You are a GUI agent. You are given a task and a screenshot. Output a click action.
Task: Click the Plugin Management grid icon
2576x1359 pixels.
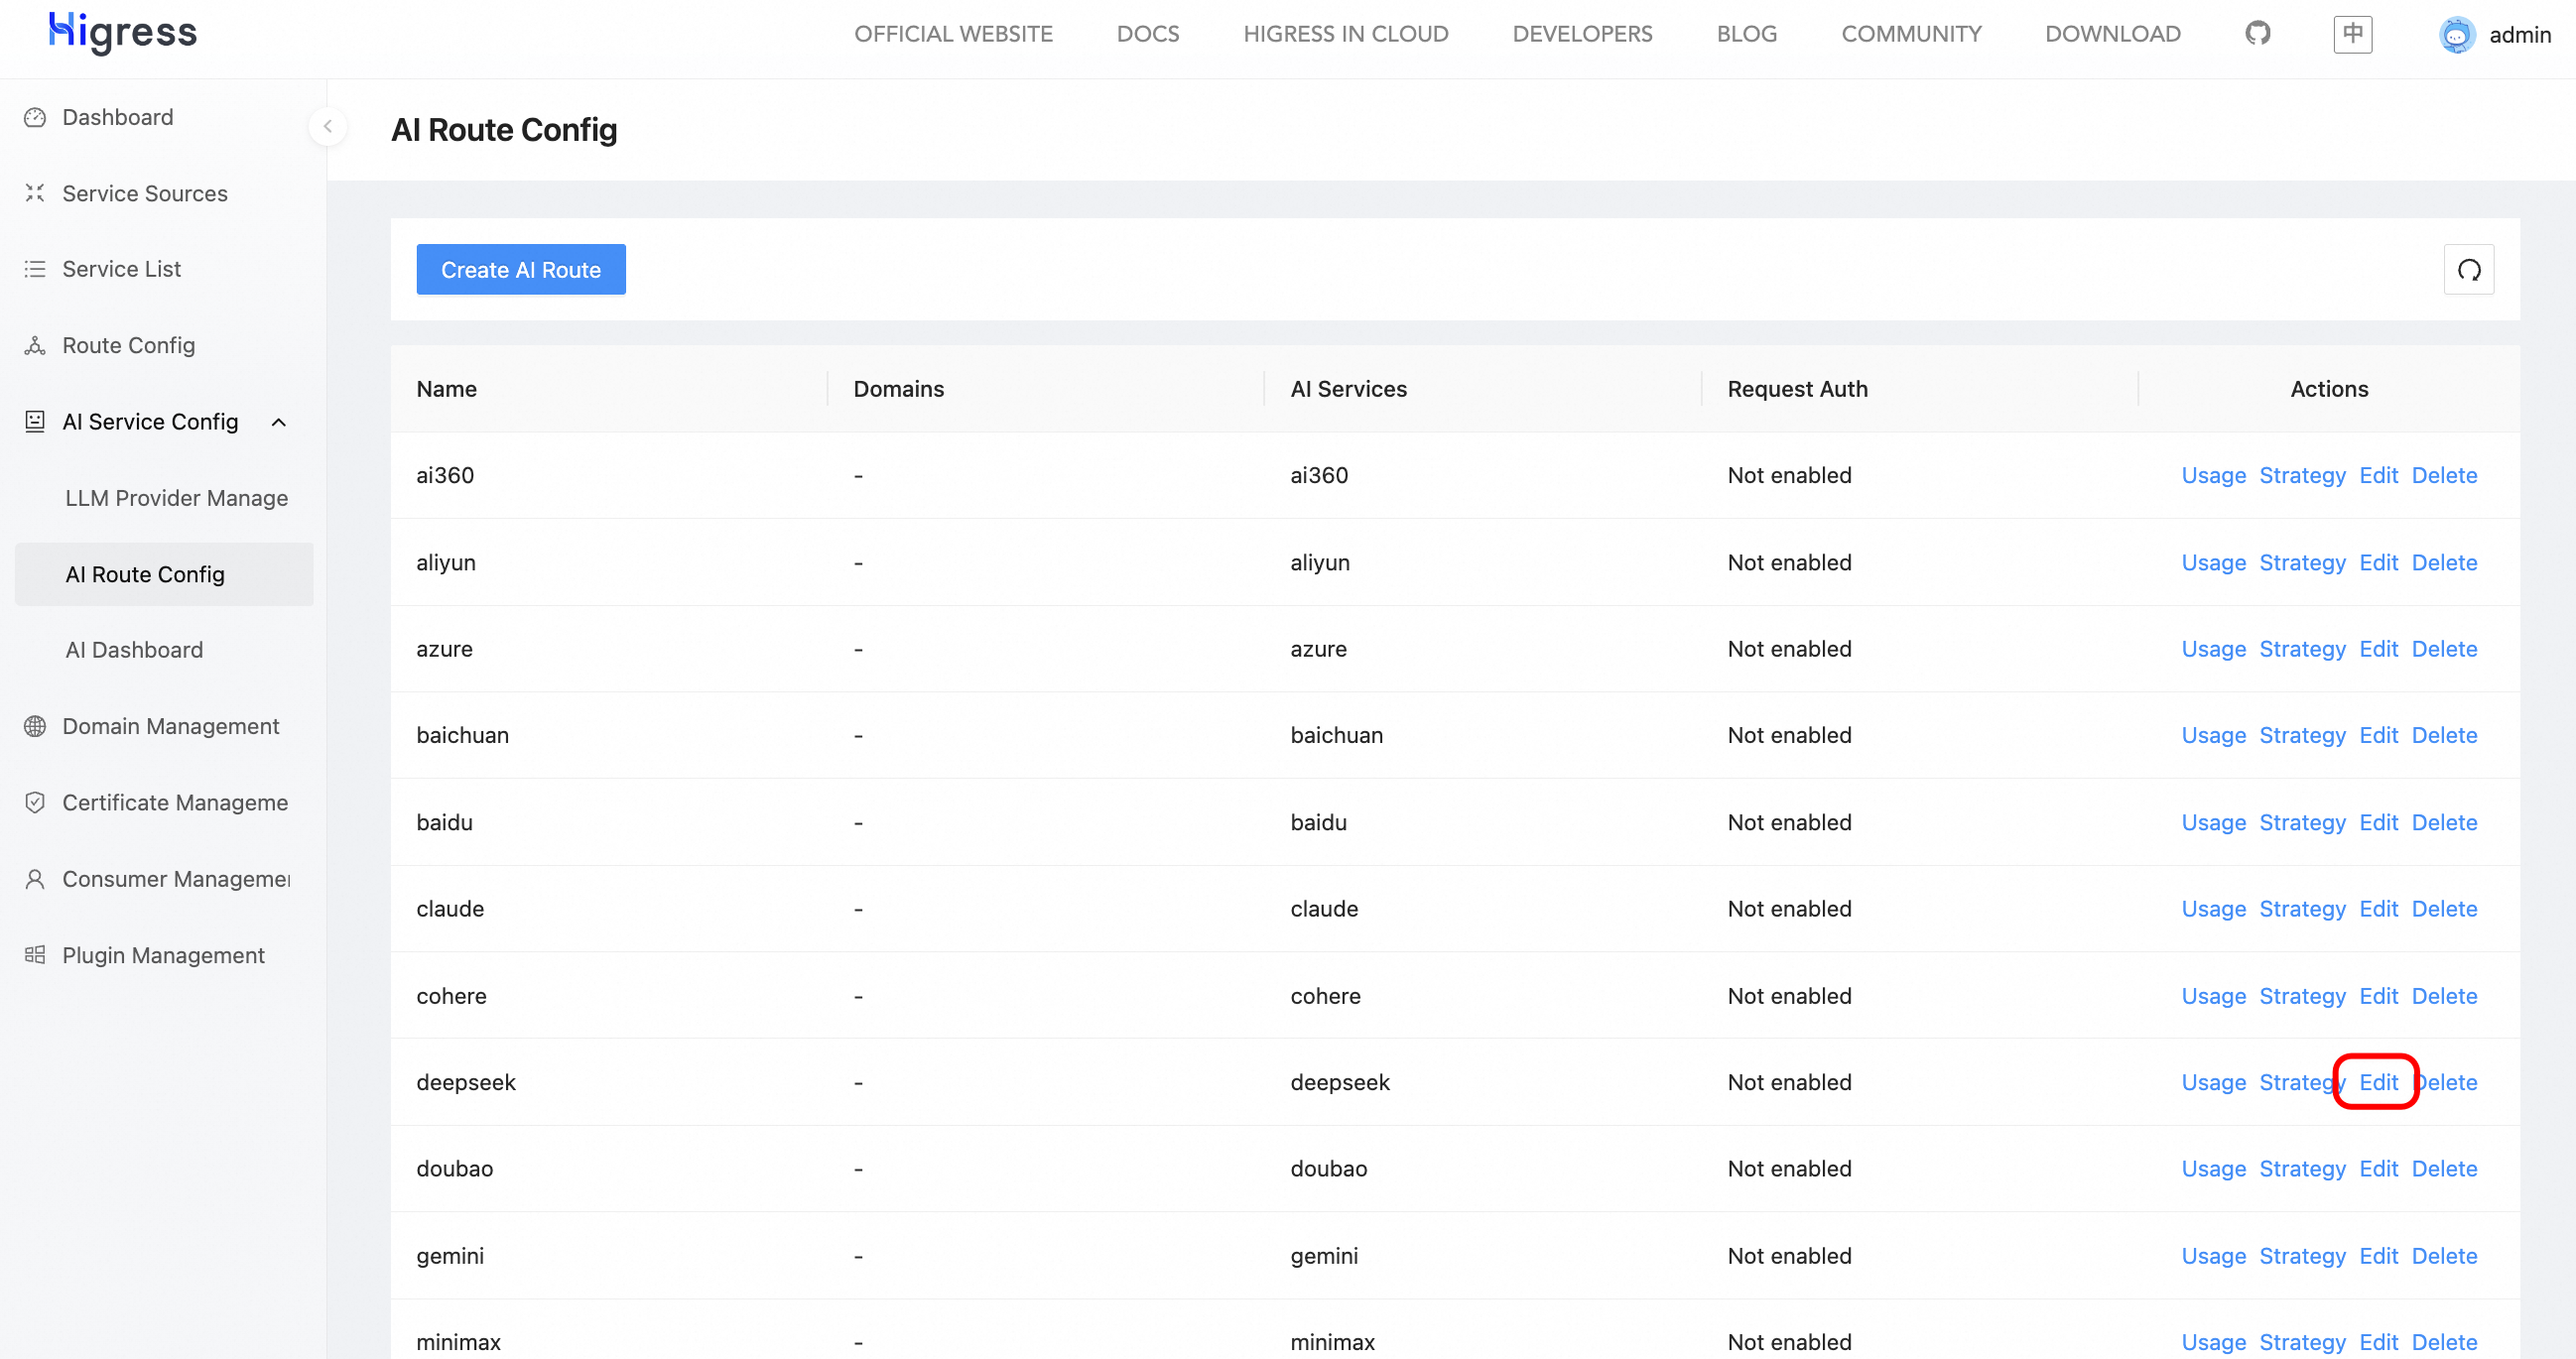point(35,955)
